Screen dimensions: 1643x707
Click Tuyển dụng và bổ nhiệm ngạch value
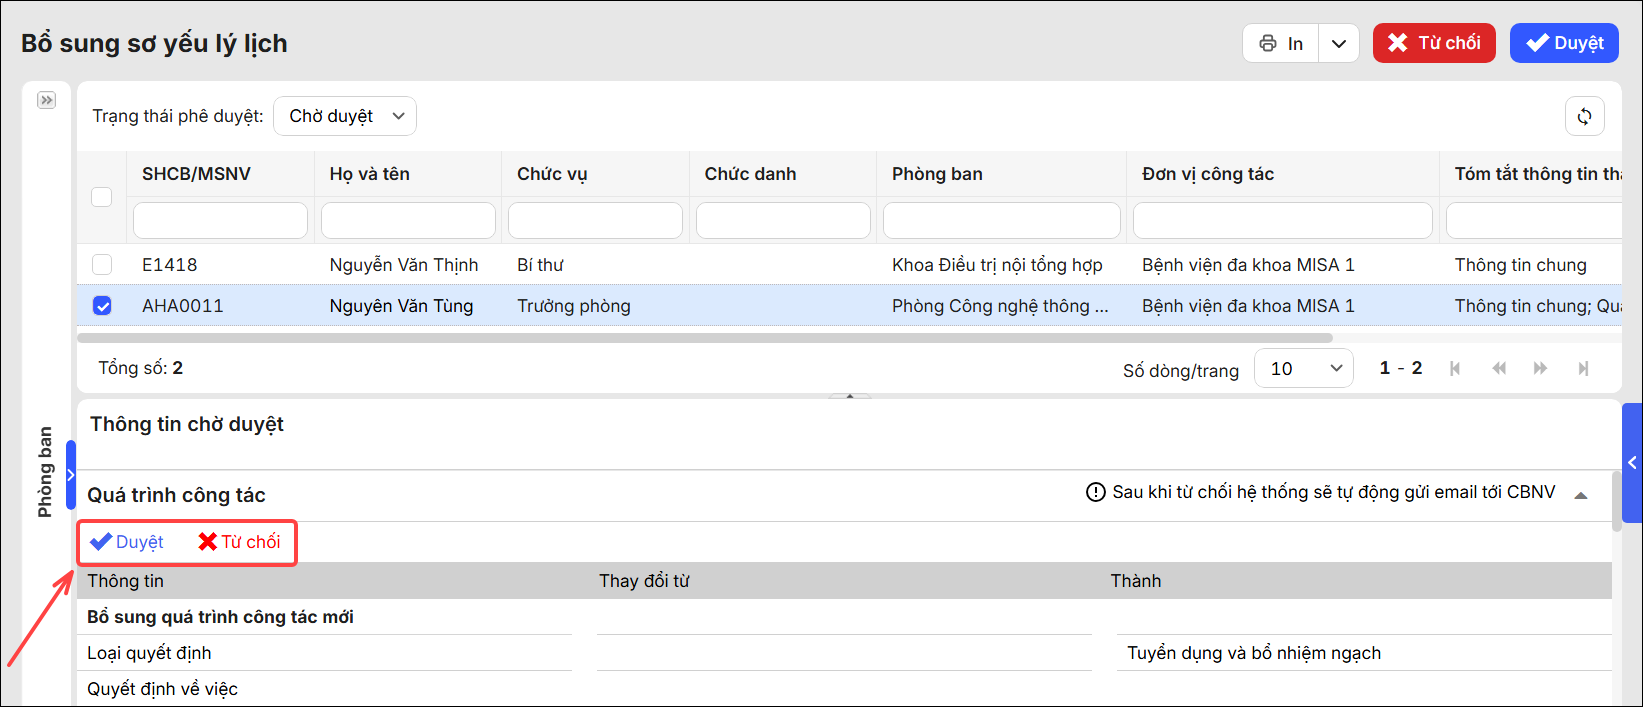click(1254, 653)
